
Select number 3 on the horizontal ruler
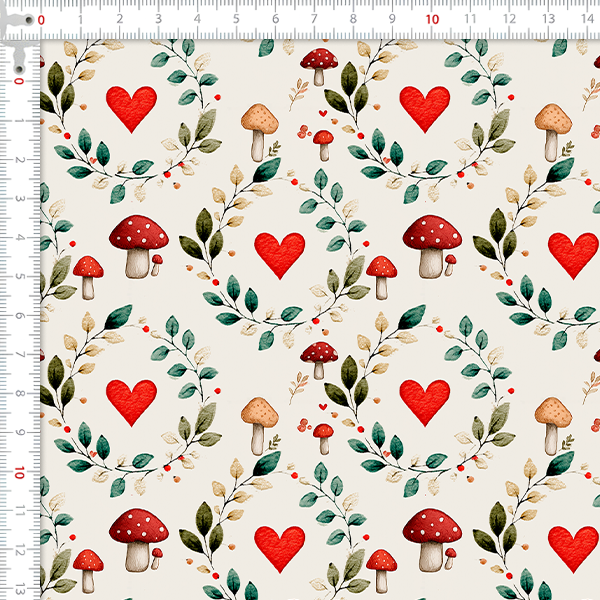coord(158,18)
